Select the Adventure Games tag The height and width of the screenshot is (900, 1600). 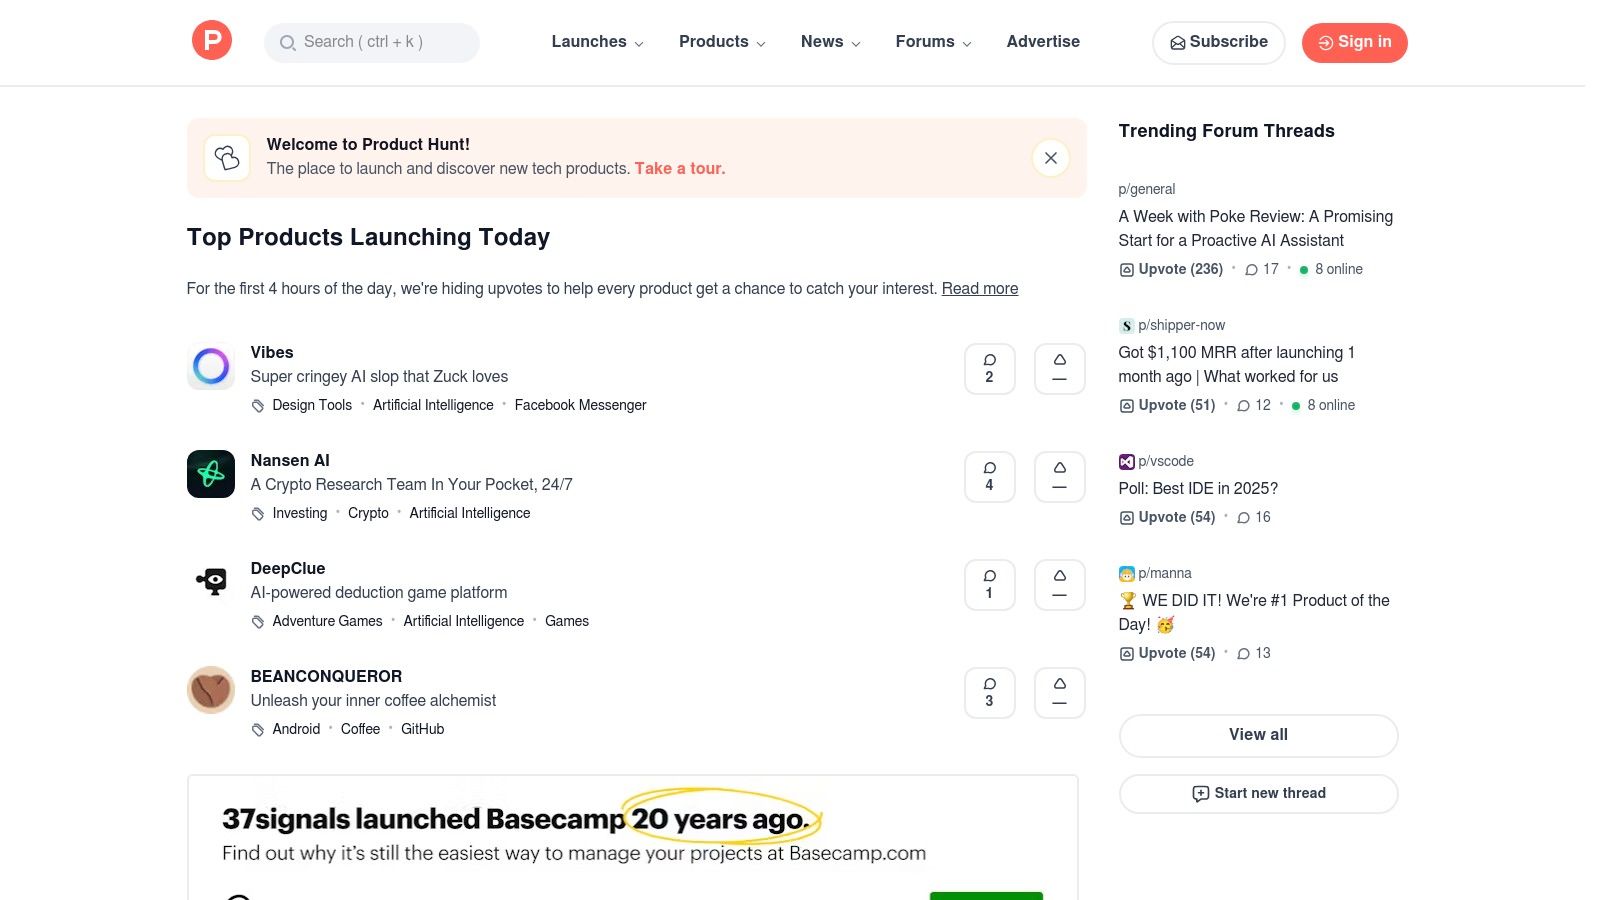(x=327, y=621)
